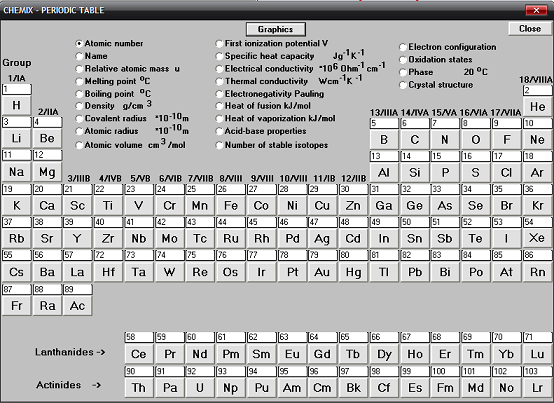The width and height of the screenshot is (554, 403).
Task: Choose the He element button
Action: pos(537,106)
